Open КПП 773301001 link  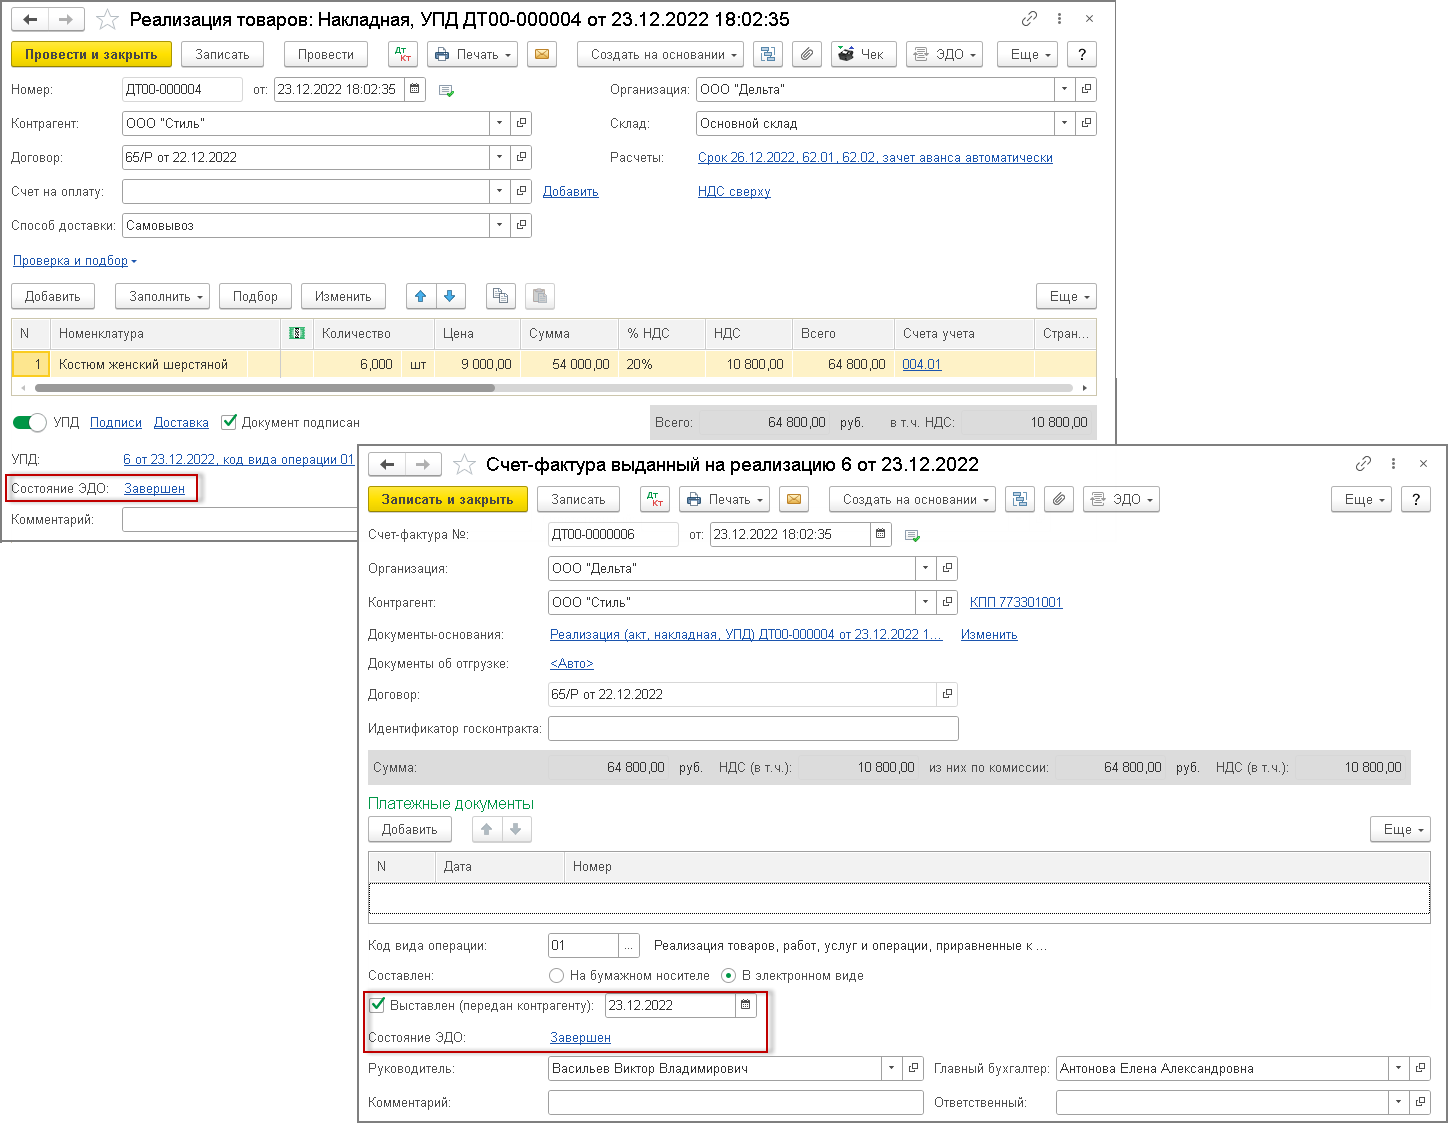tap(1016, 602)
